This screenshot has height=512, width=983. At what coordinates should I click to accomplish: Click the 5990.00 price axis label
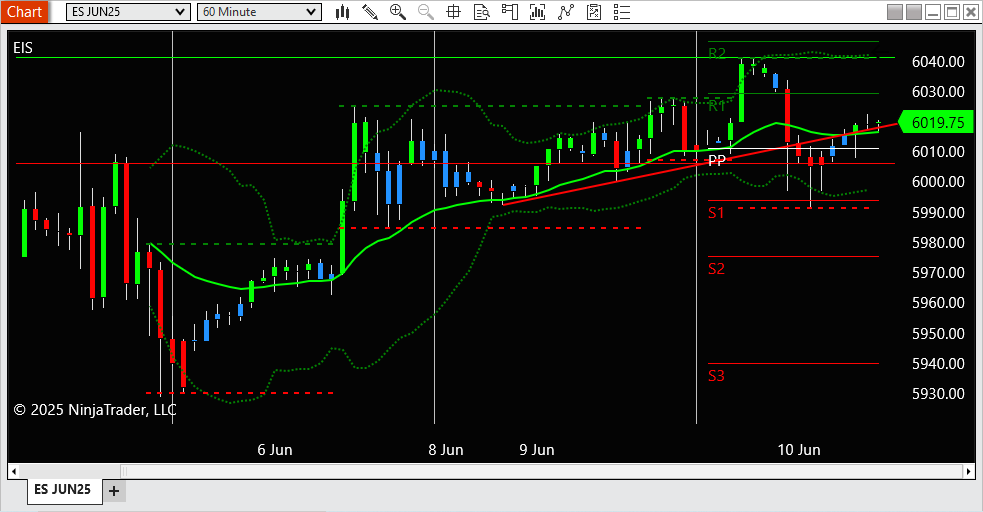(938, 212)
